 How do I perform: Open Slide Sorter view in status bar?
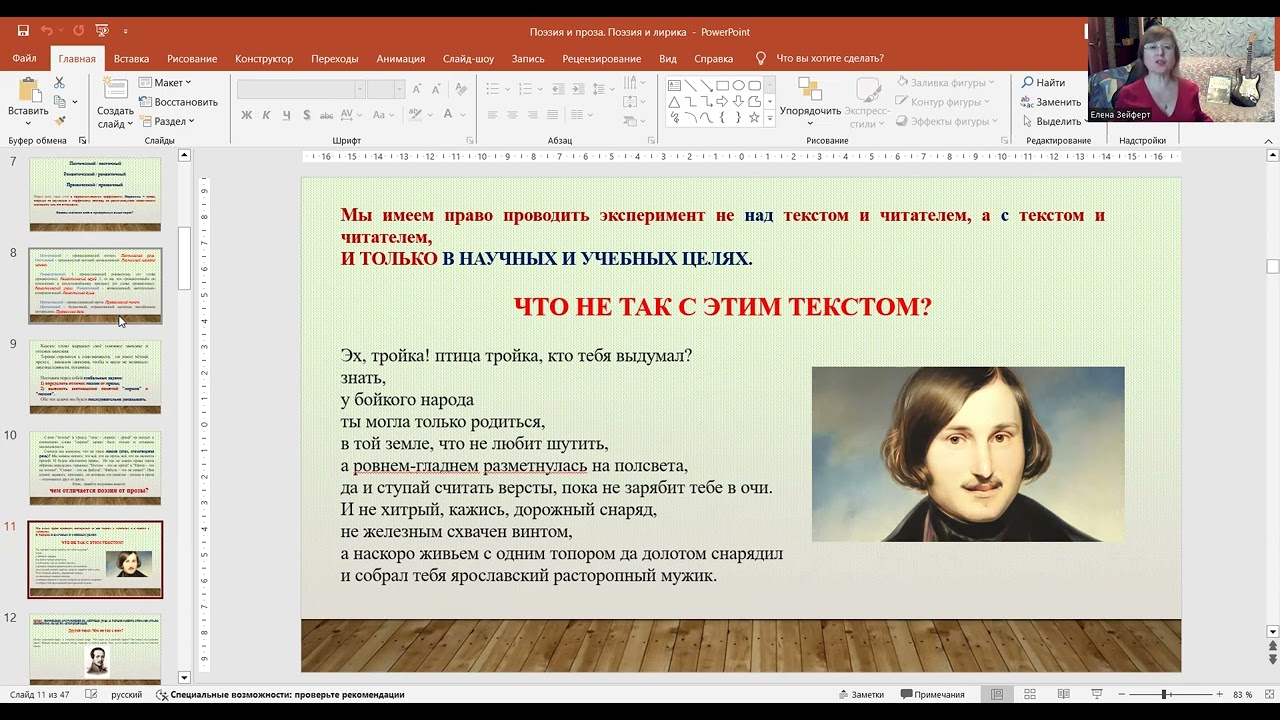(x=1030, y=695)
